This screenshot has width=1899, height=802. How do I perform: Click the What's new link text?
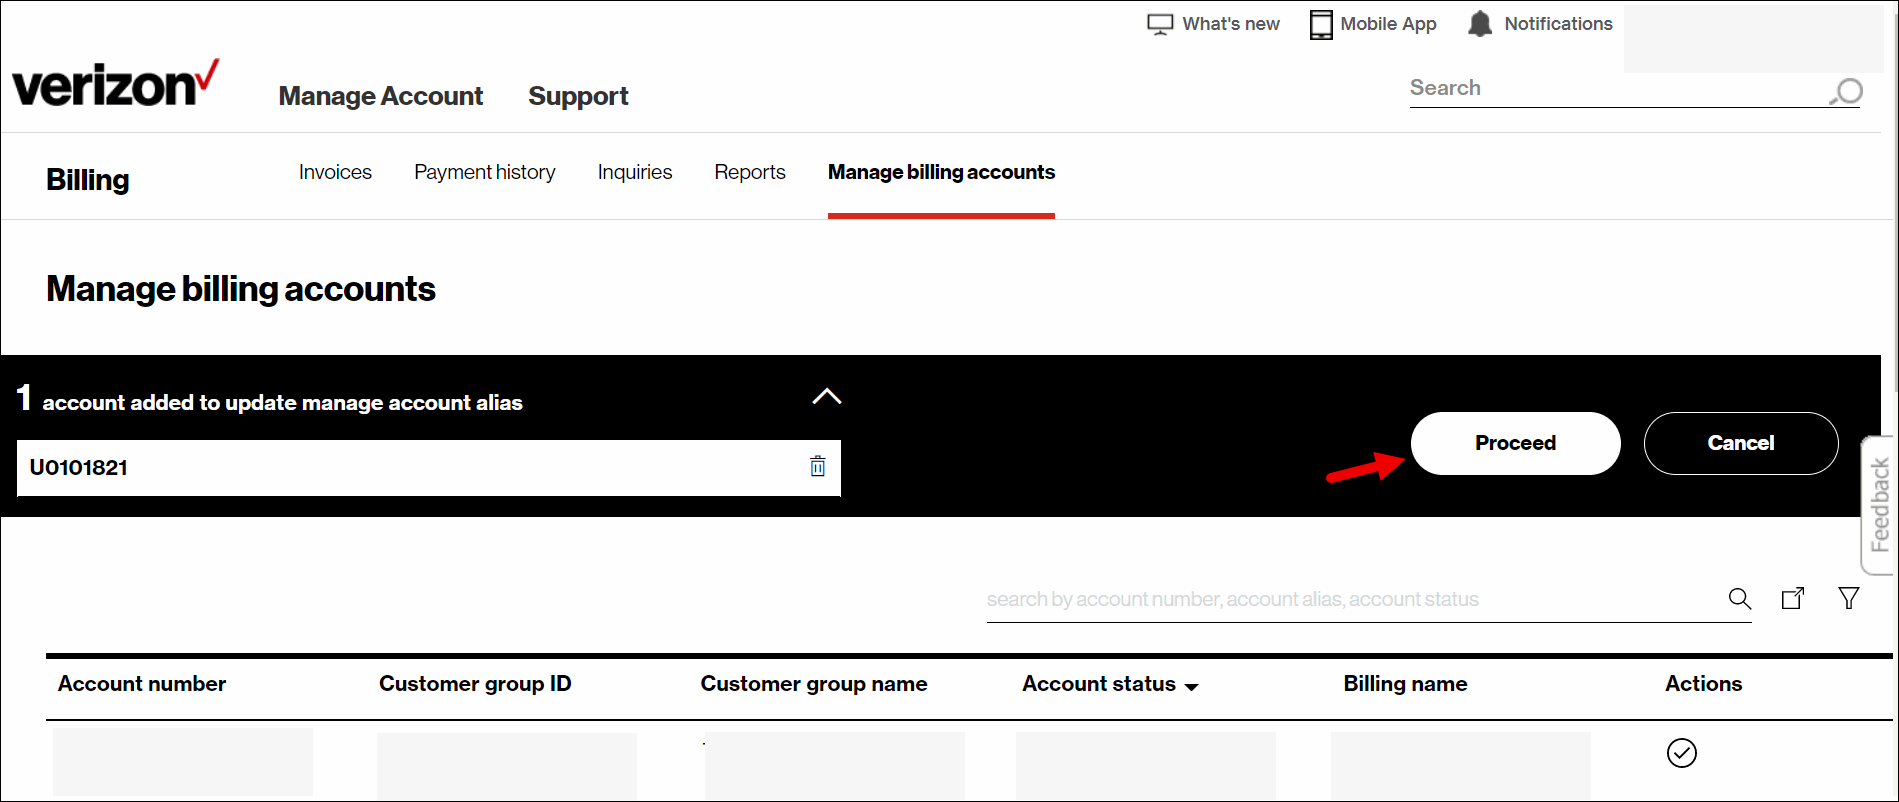pyautogui.click(x=1231, y=24)
